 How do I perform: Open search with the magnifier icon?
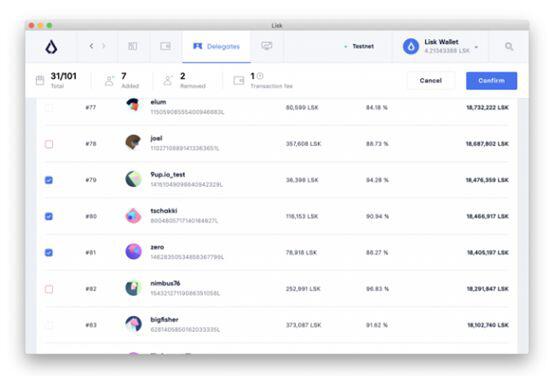pyautogui.click(x=509, y=46)
